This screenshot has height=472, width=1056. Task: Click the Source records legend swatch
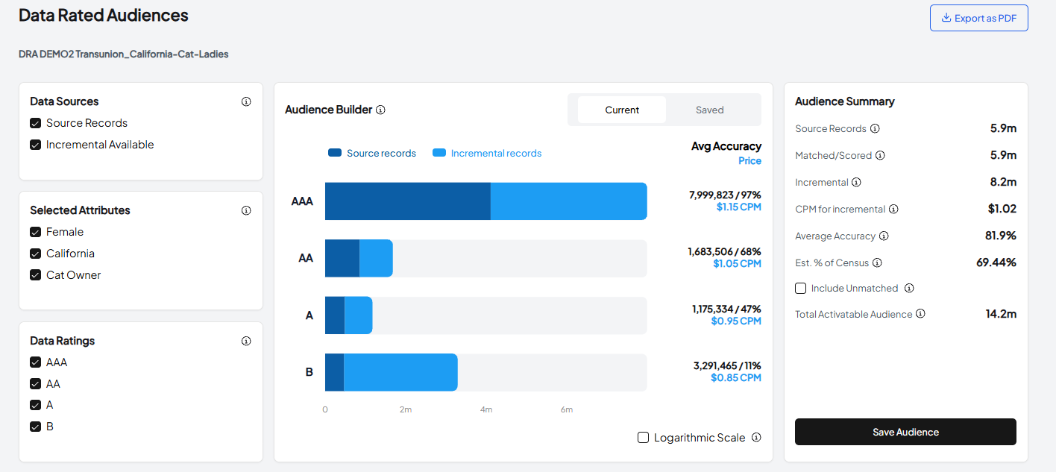pos(335,153)
